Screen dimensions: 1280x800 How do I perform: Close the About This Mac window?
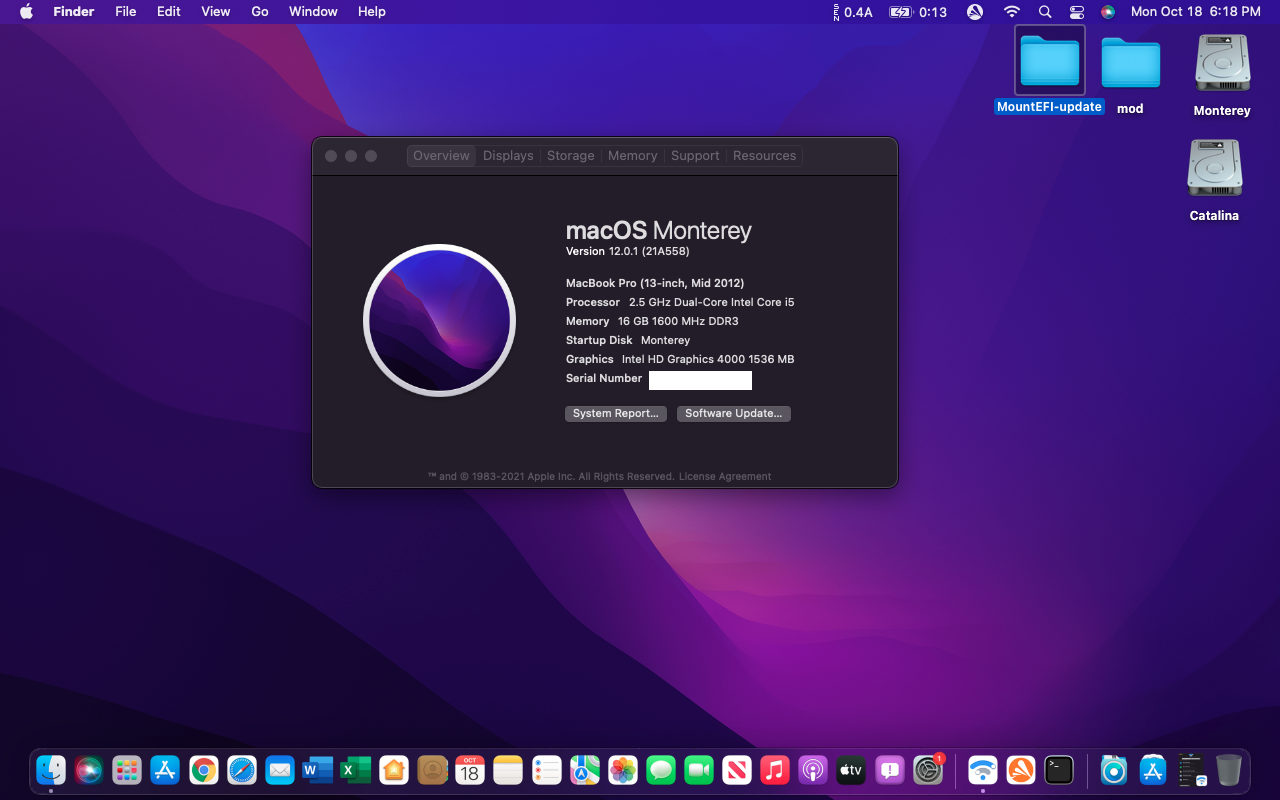pyautogui.click(x=331, y=156)
